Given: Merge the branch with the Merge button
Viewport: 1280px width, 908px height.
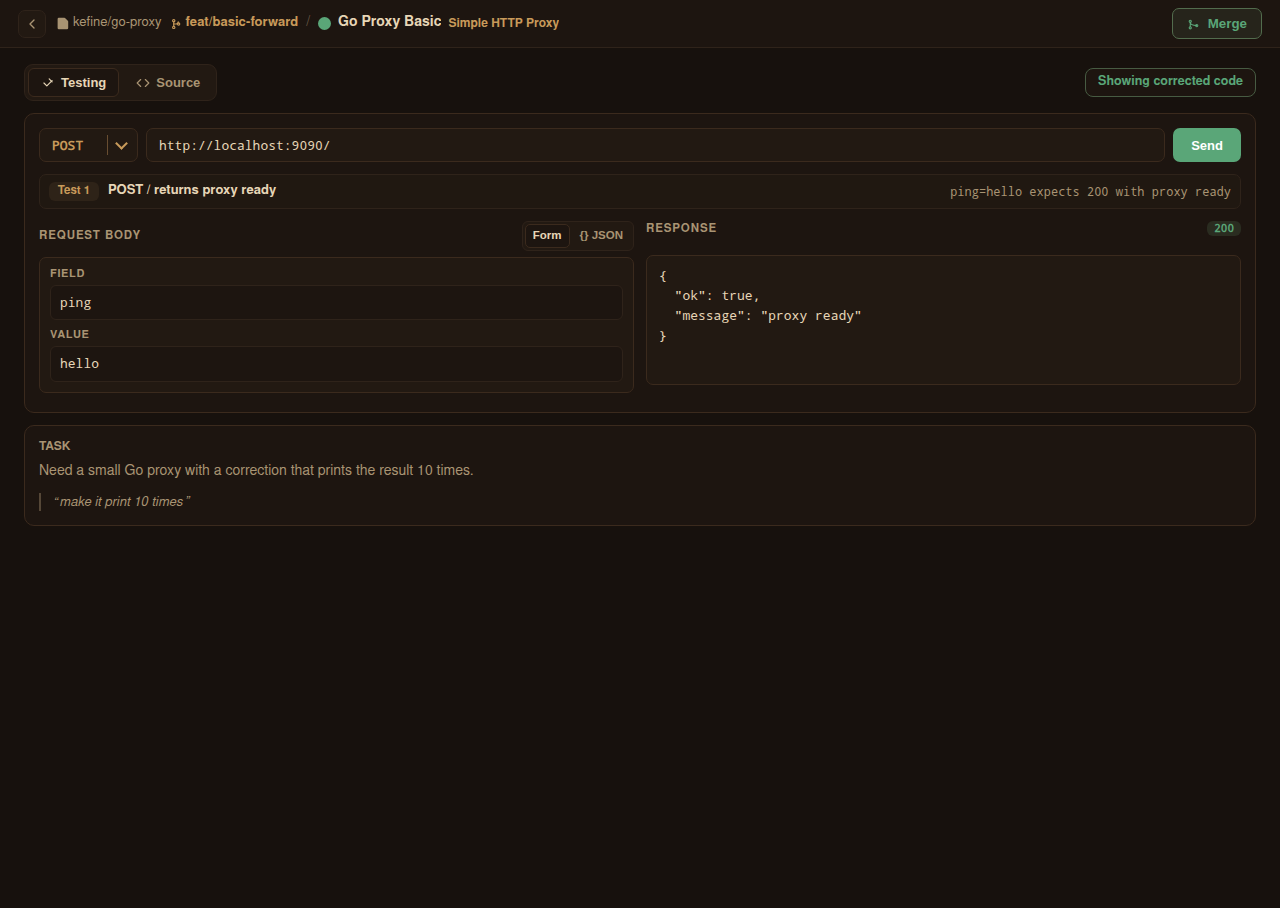Looking at the screenshot, I should (1217, 23).
